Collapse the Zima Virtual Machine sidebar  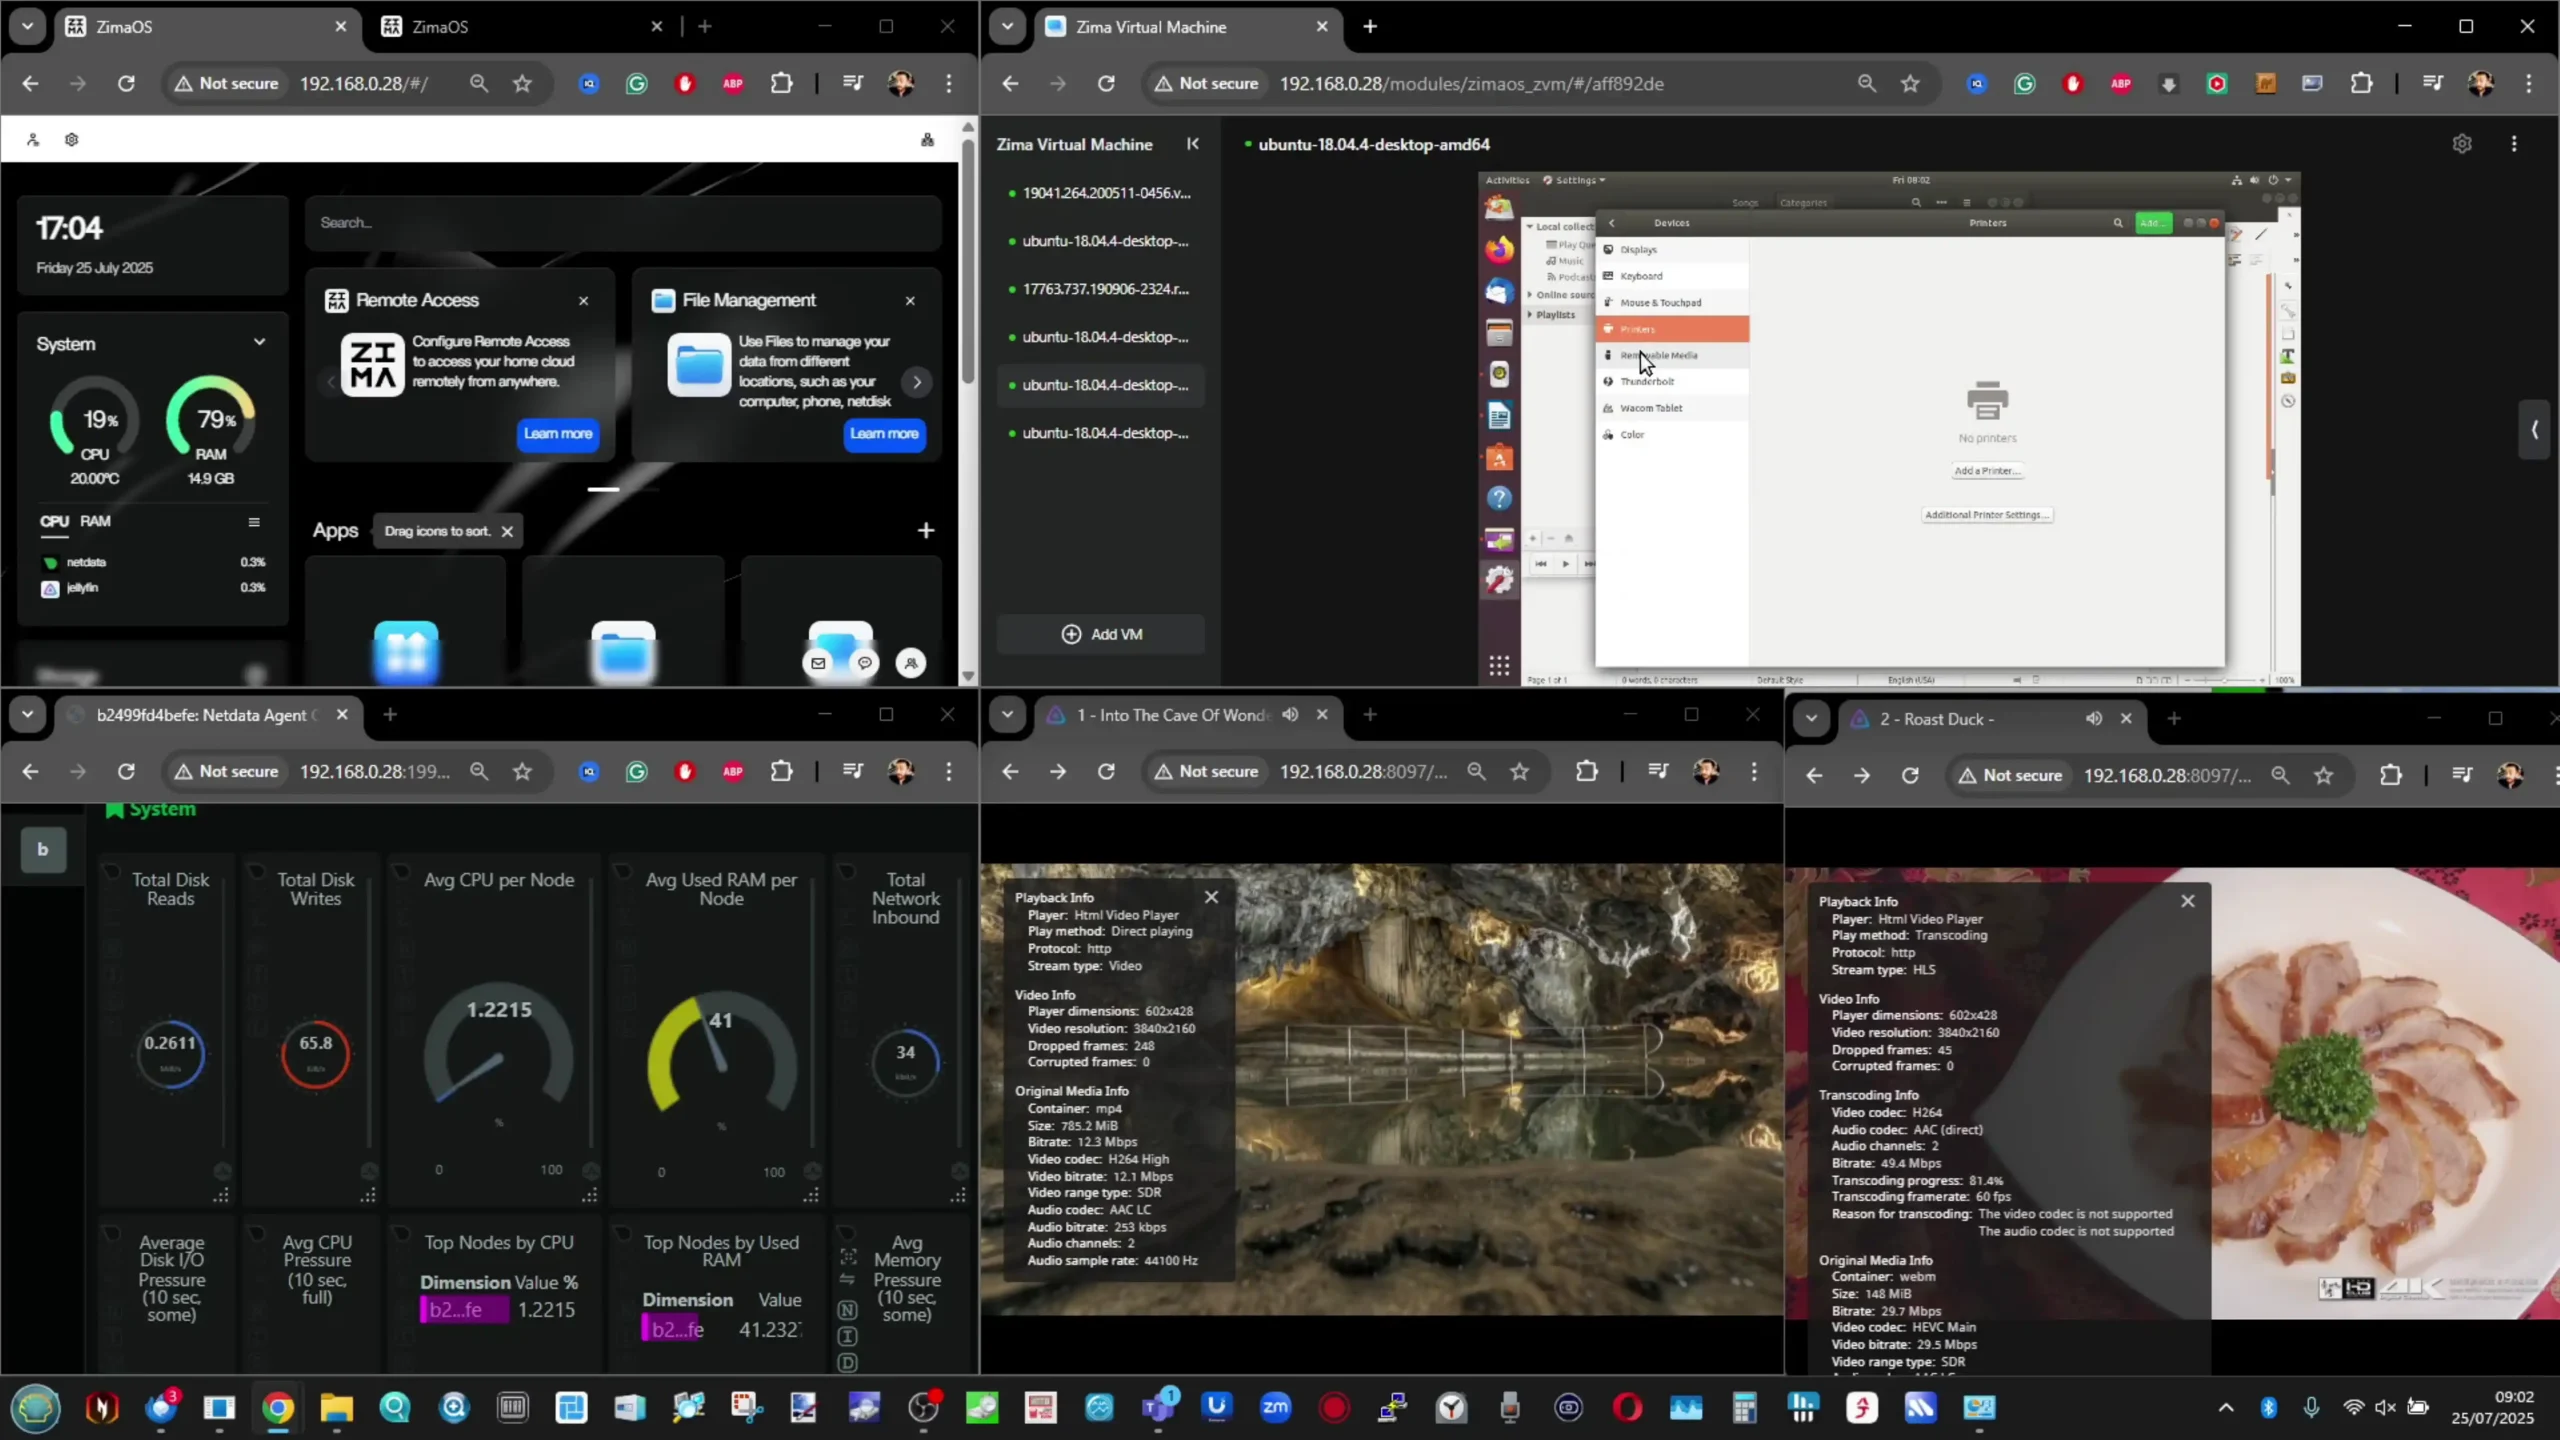click(x=1192, y=144)
